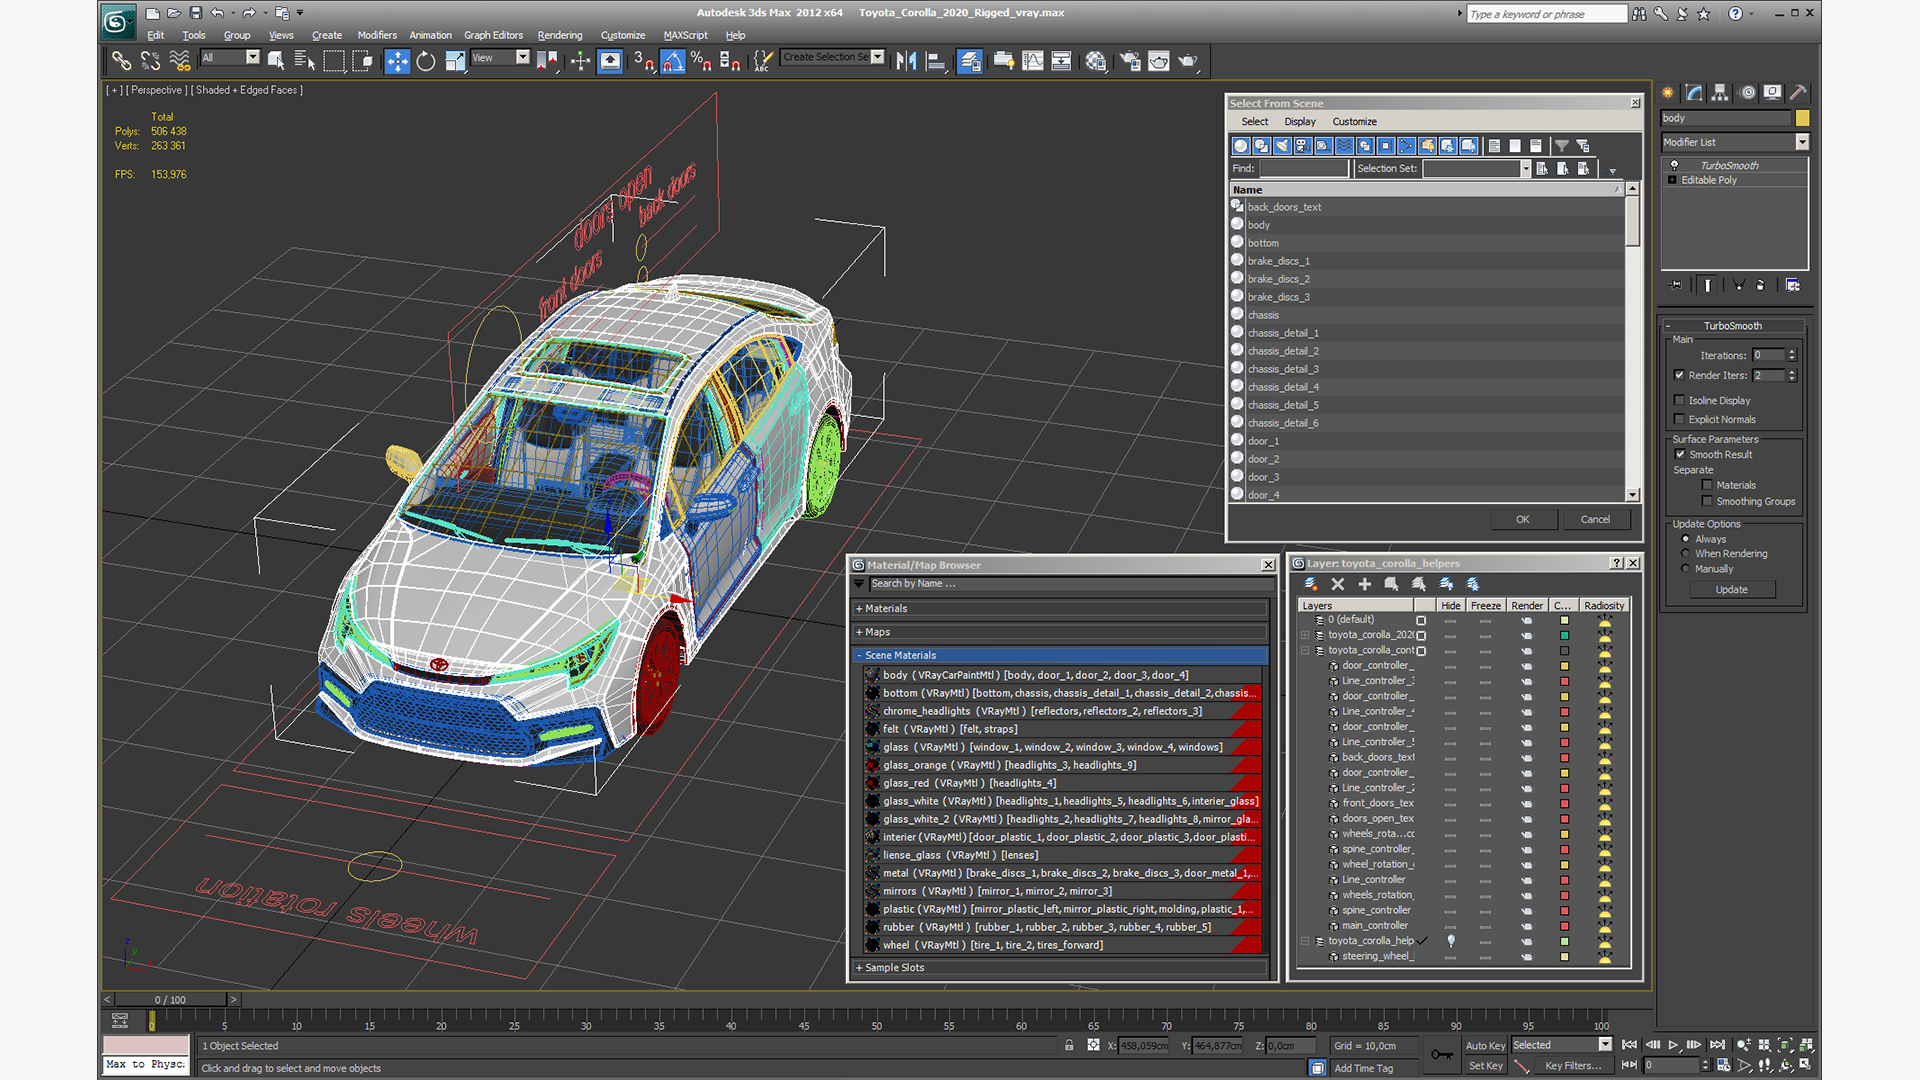Open the Curve Editor icon
The width and height of the screenshot is (1920, 1080).
[1033, 61]
